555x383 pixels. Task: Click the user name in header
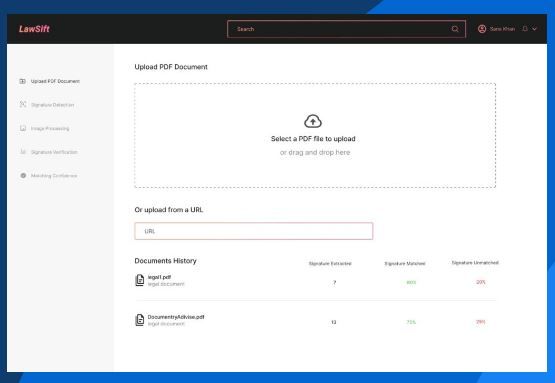[x=503, y=29]
